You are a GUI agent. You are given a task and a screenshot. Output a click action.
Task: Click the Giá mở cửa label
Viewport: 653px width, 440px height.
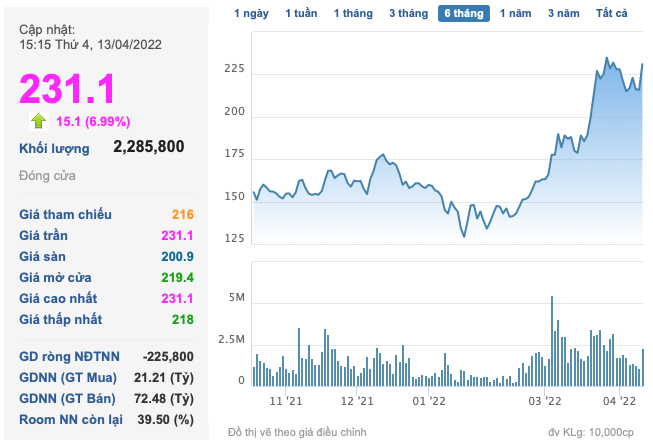59,277
